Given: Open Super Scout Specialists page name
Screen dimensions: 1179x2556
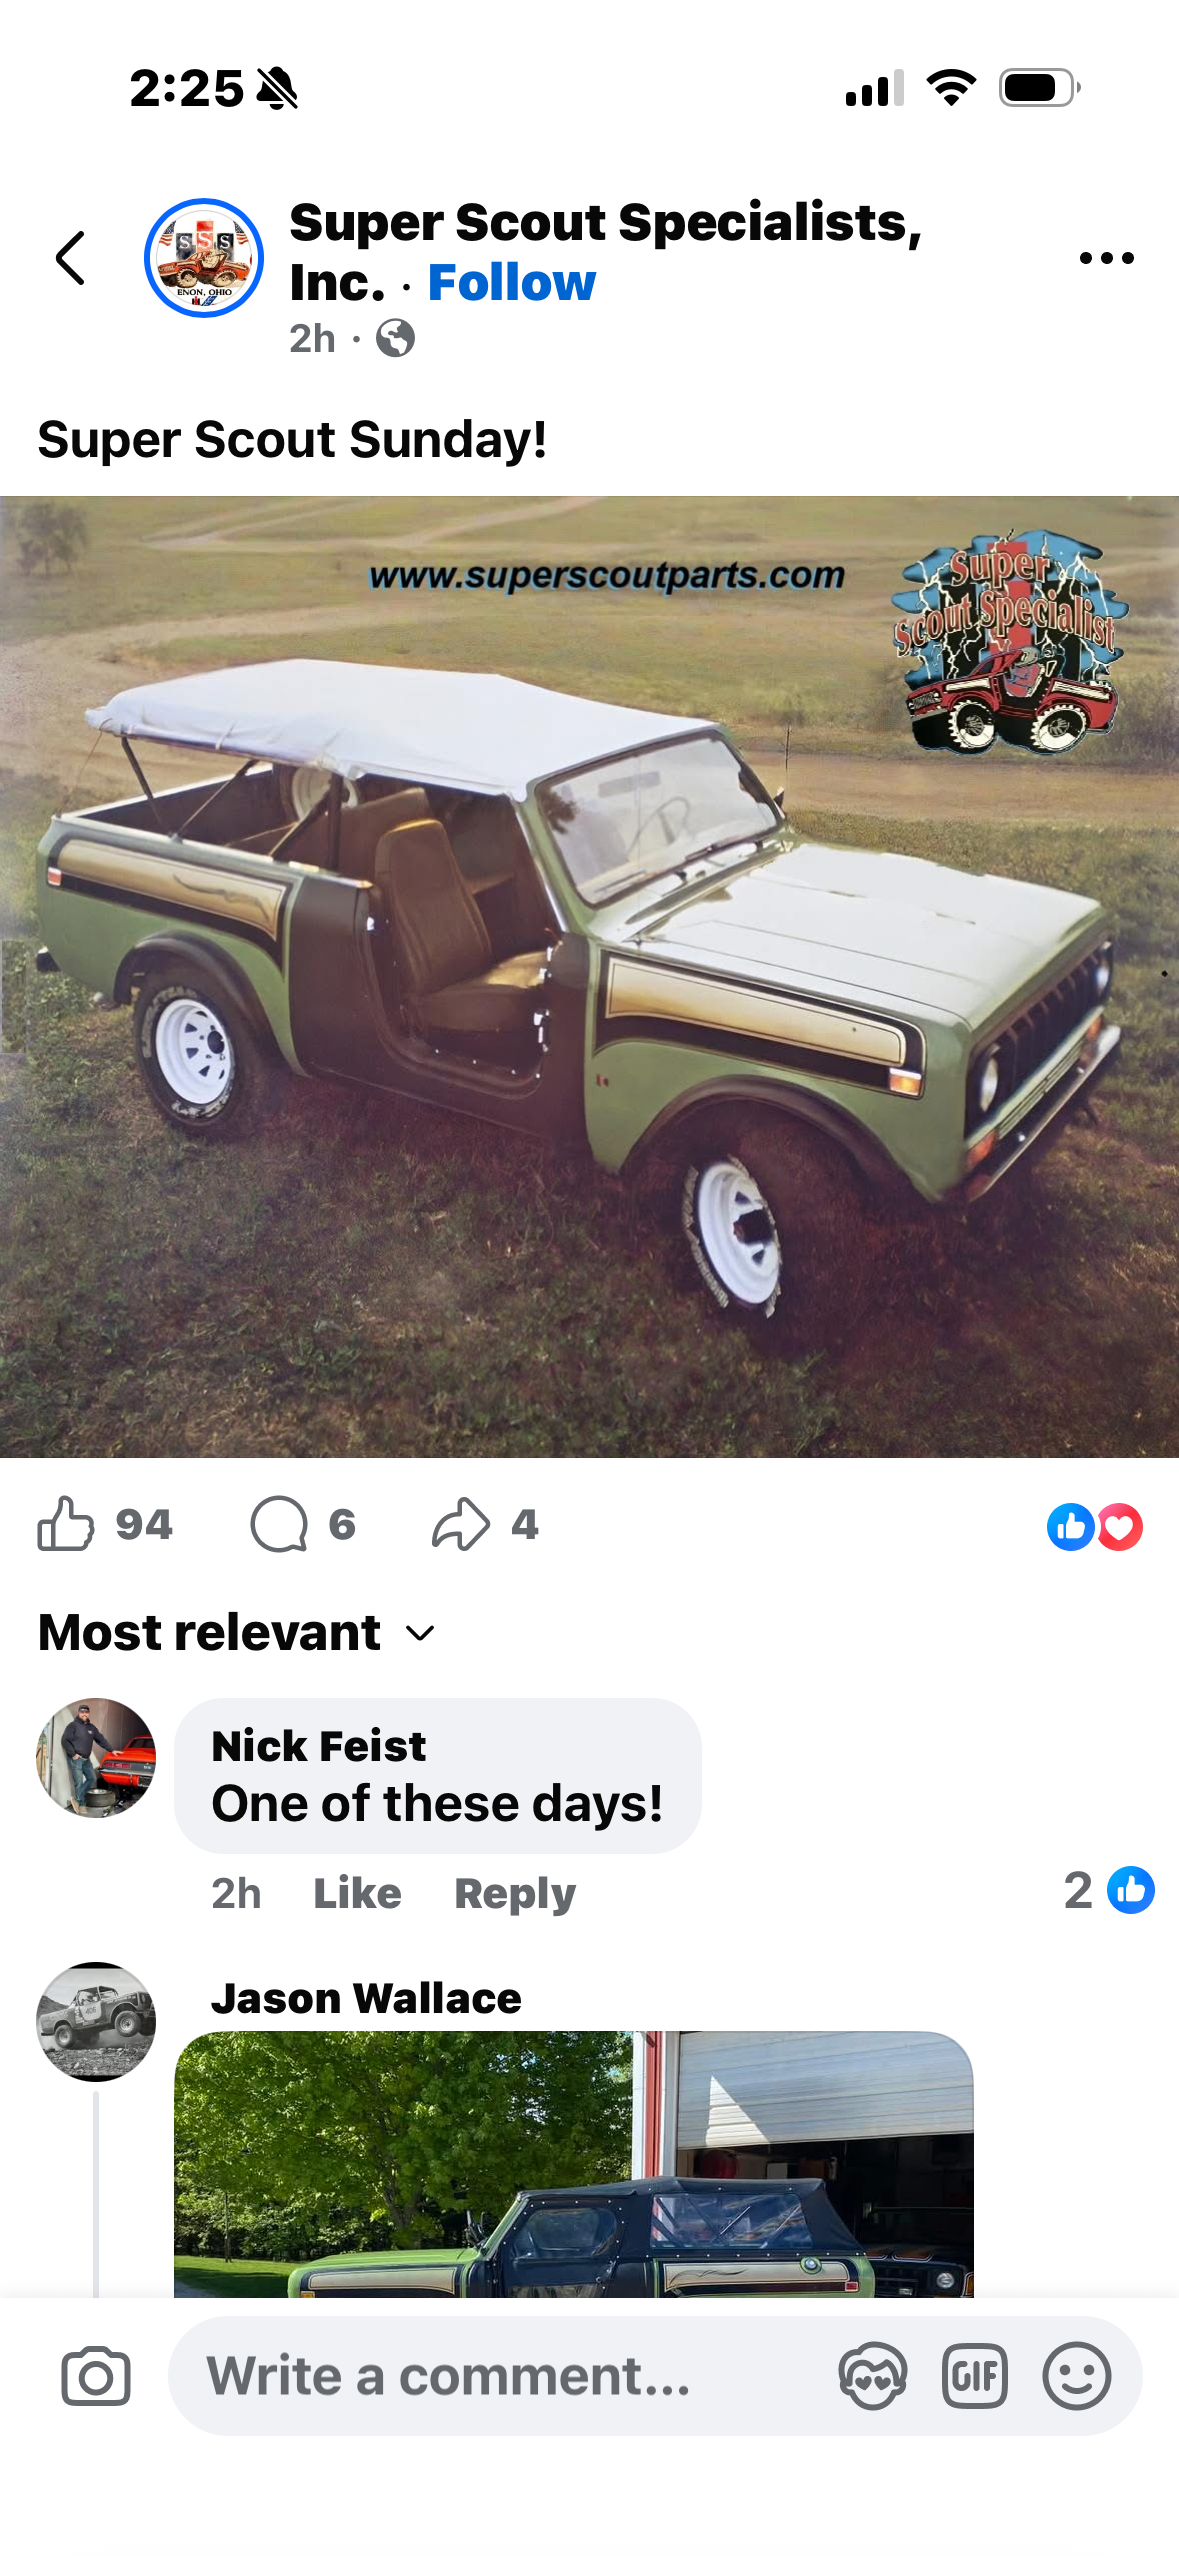Looking at the screenshot, I should pyautogui.click(x=605, y=251).
